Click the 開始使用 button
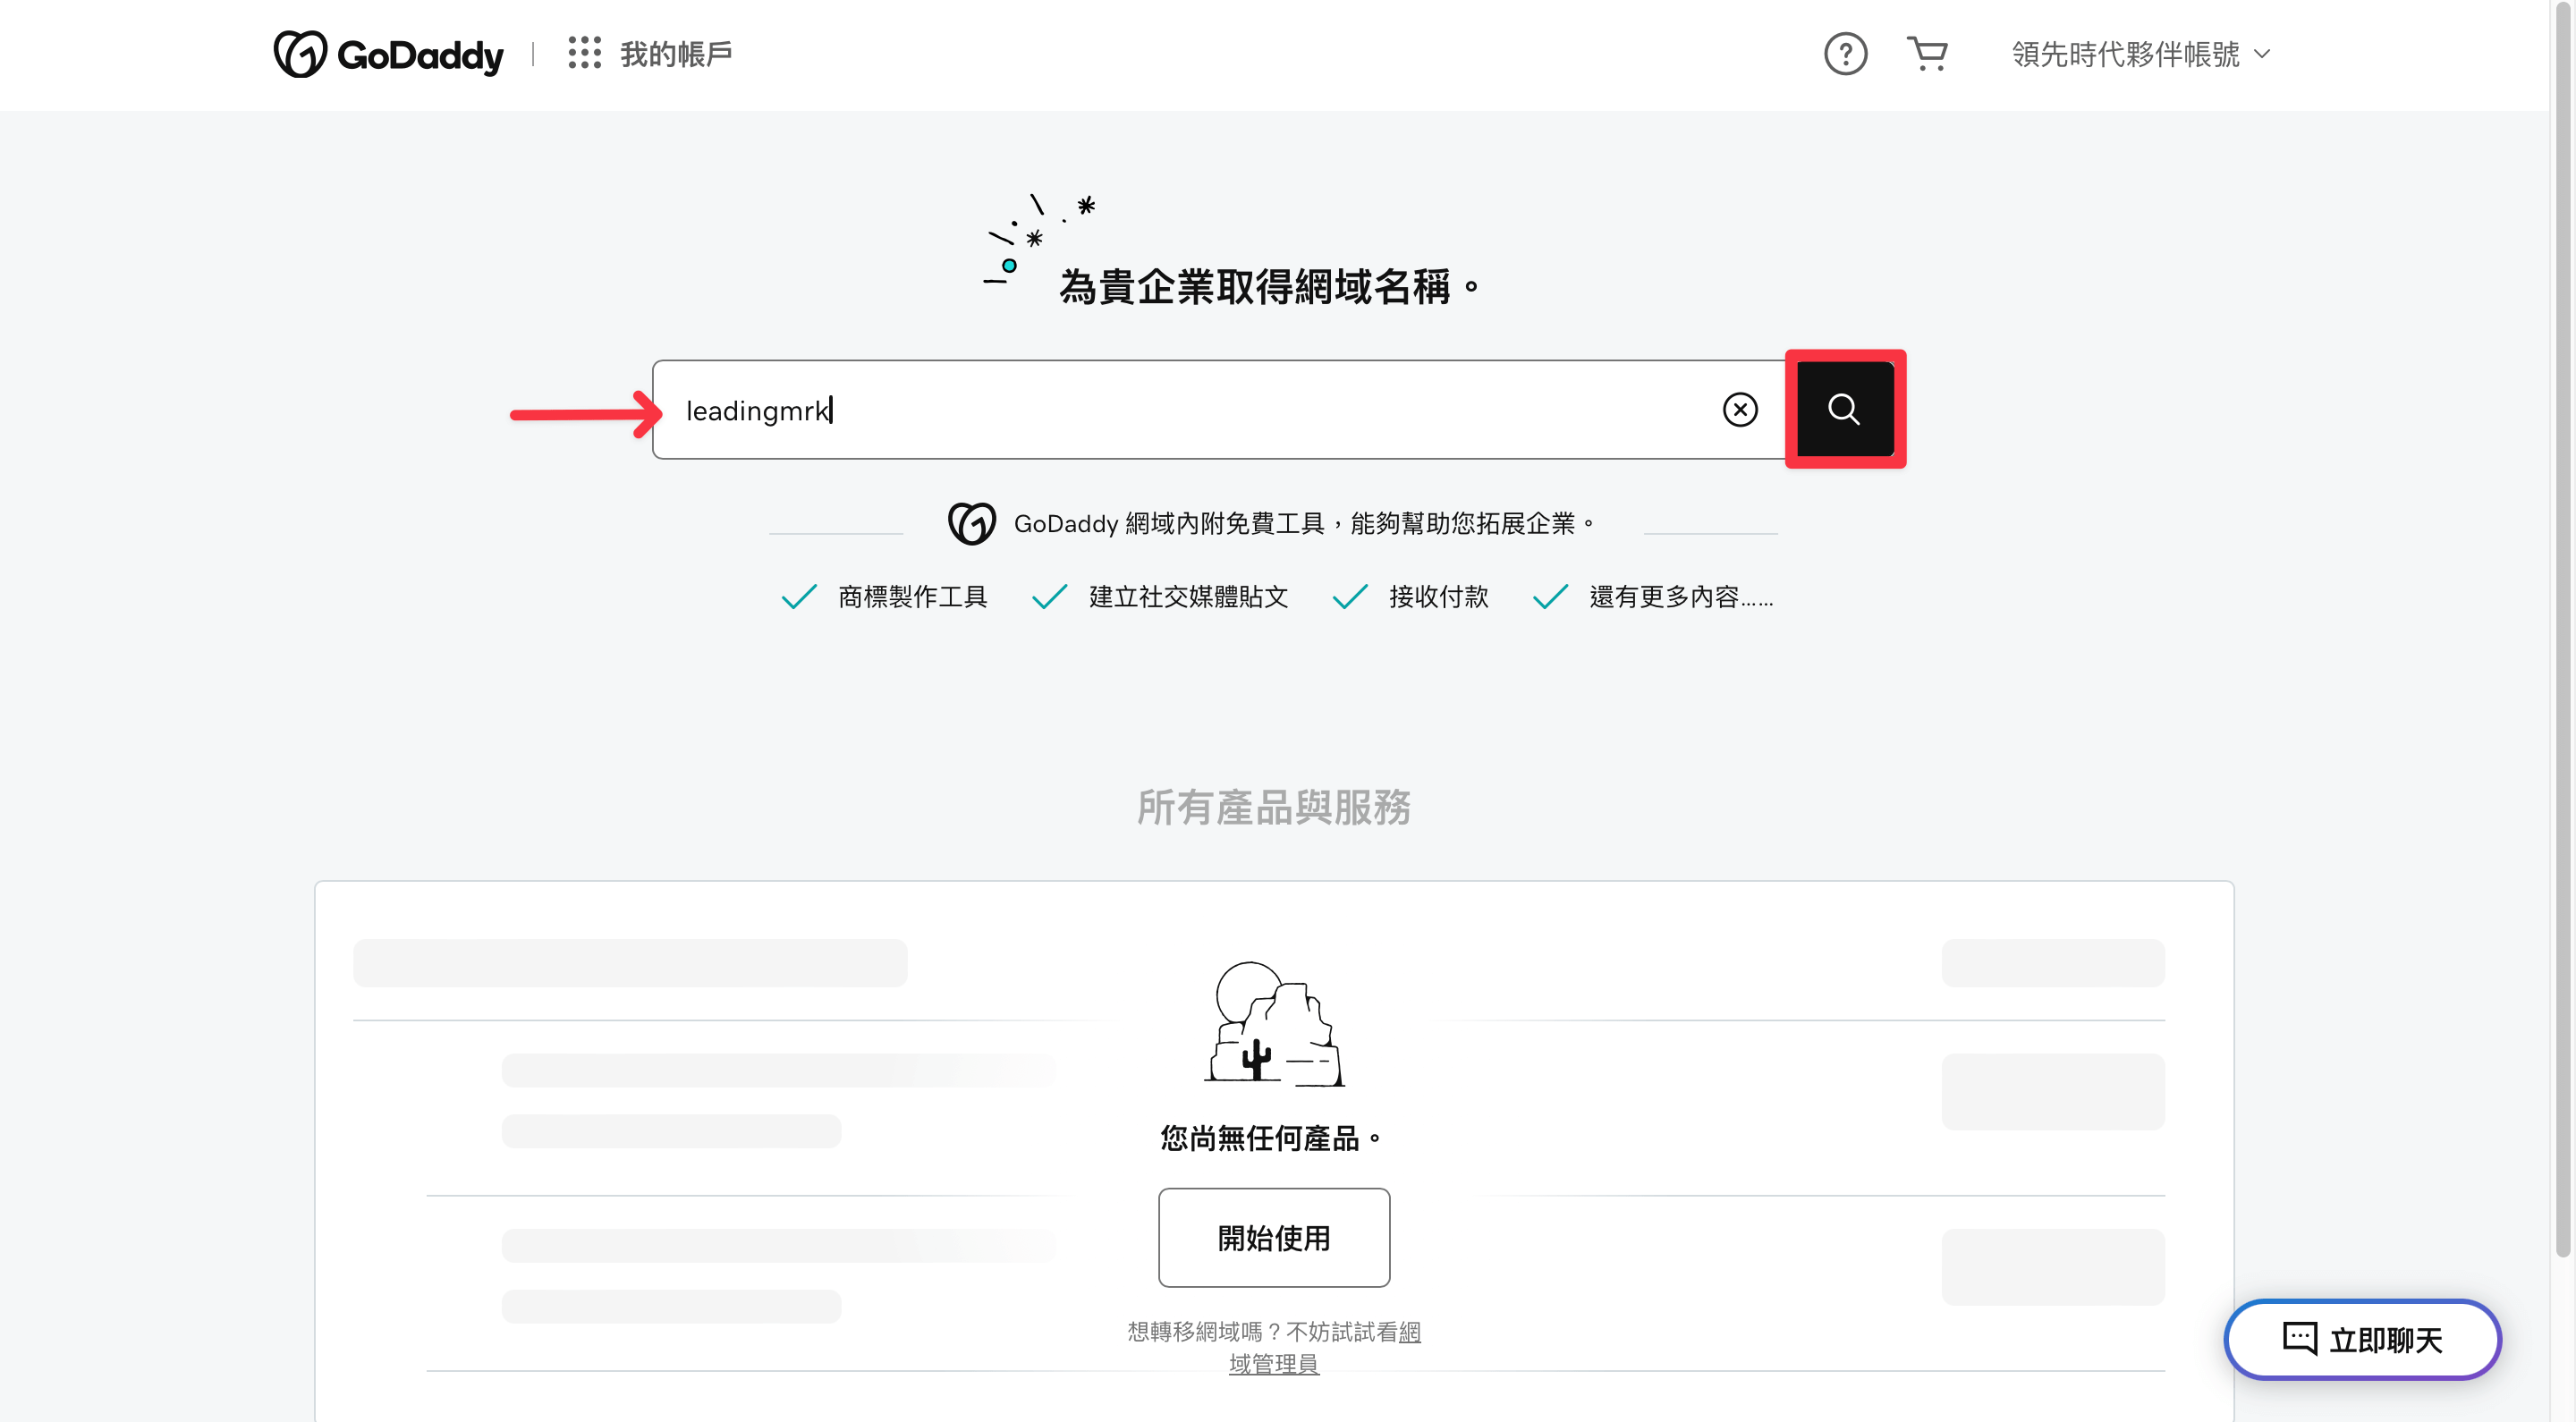Image resolution: width=2576 pixels, height=1422 pixels. [x=1274, y=1238]
